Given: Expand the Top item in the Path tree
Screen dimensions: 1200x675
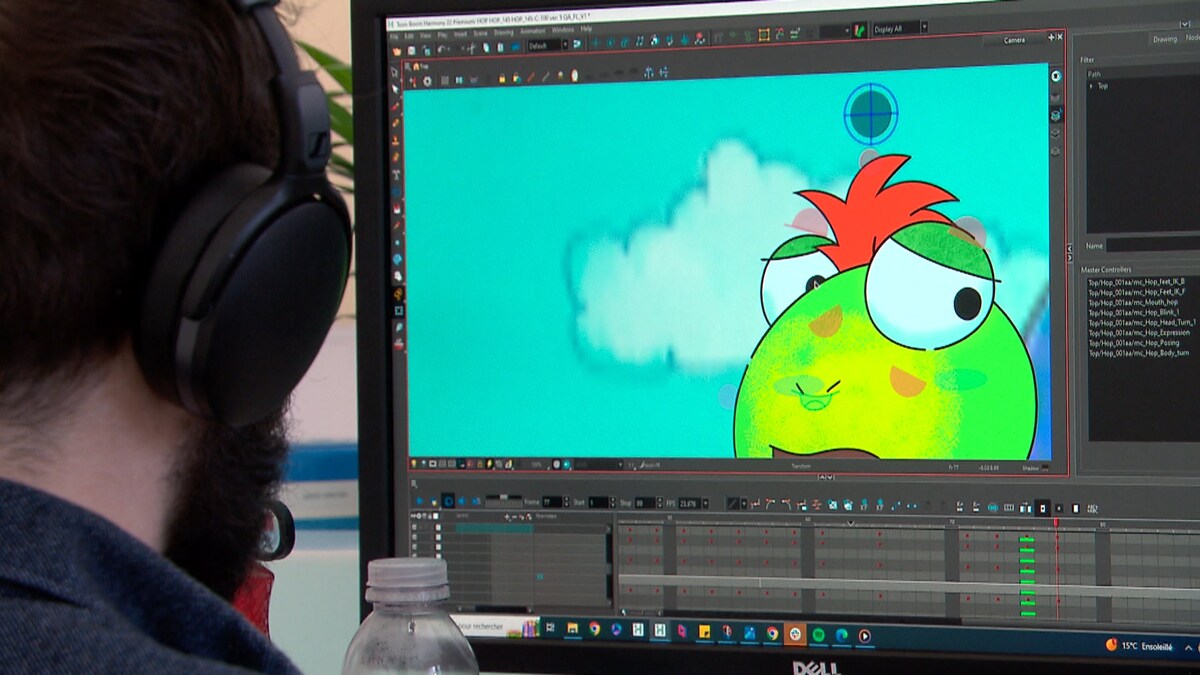Looking at the screenshot, I should tap(1091, 86).
